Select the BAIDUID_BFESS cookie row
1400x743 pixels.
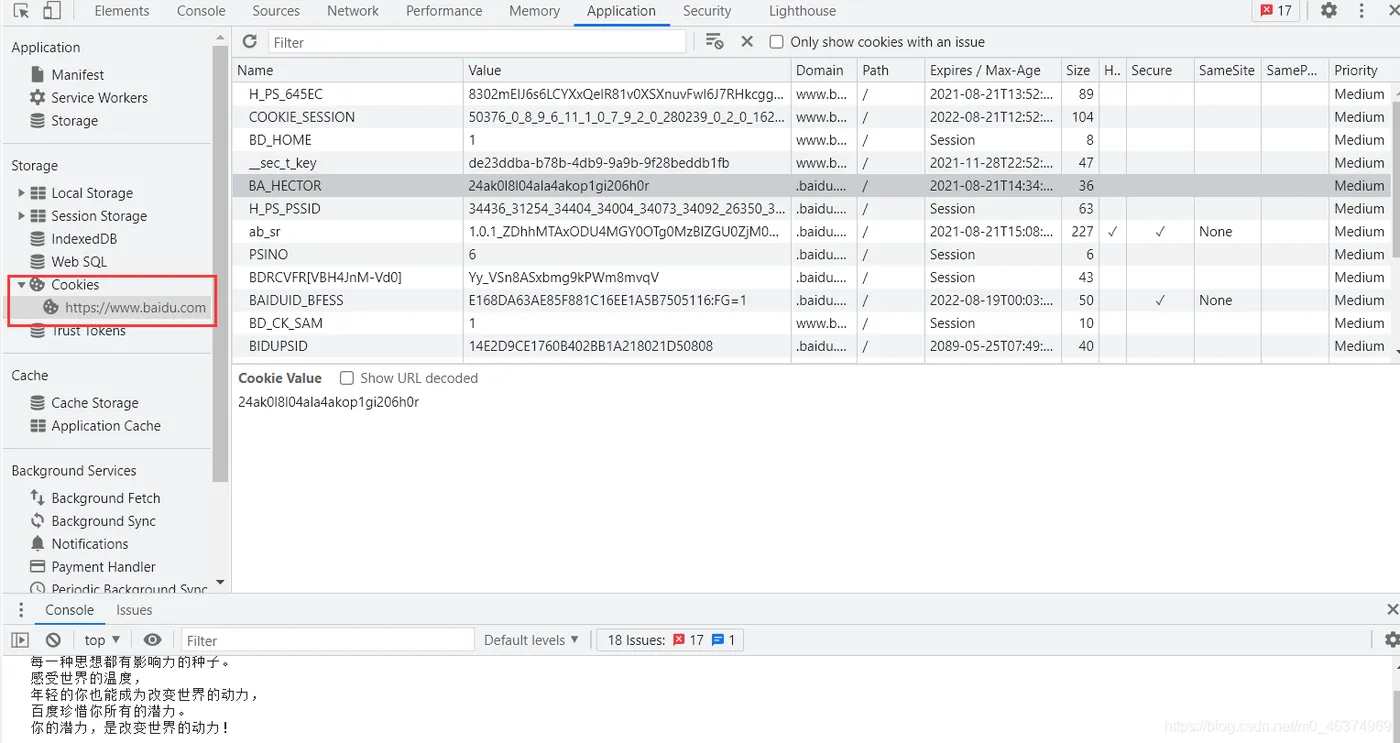811,300
